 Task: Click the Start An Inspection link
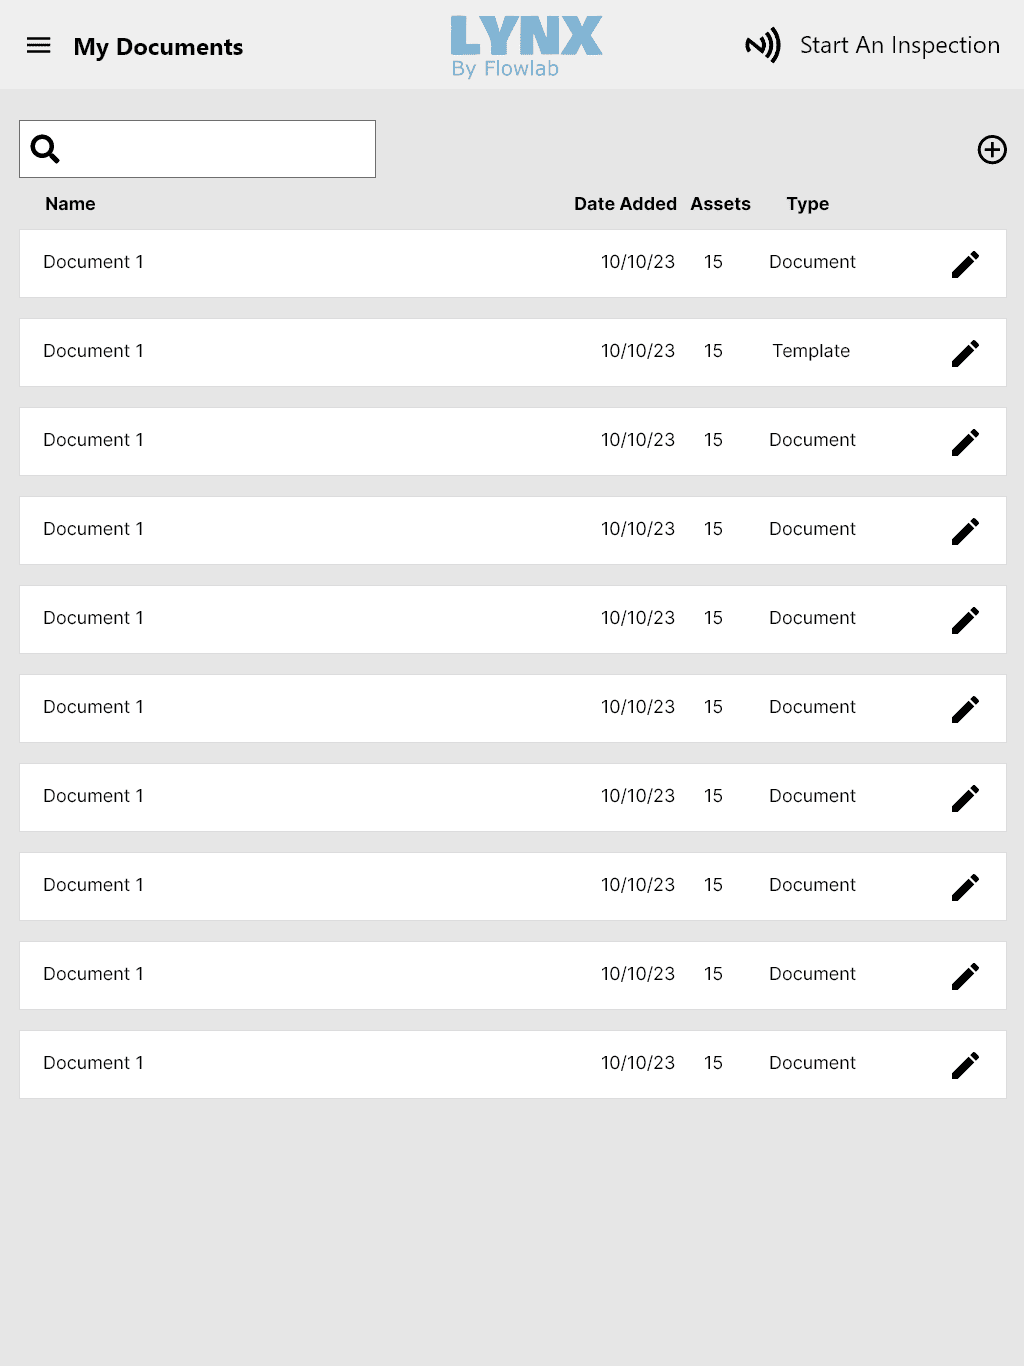(899, 45)
